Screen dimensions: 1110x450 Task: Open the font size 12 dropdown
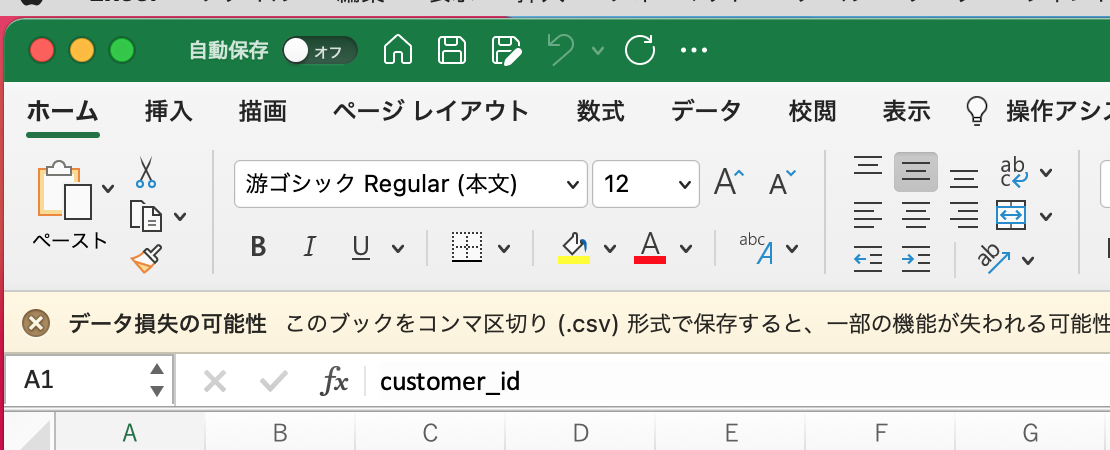coord(684,185)
